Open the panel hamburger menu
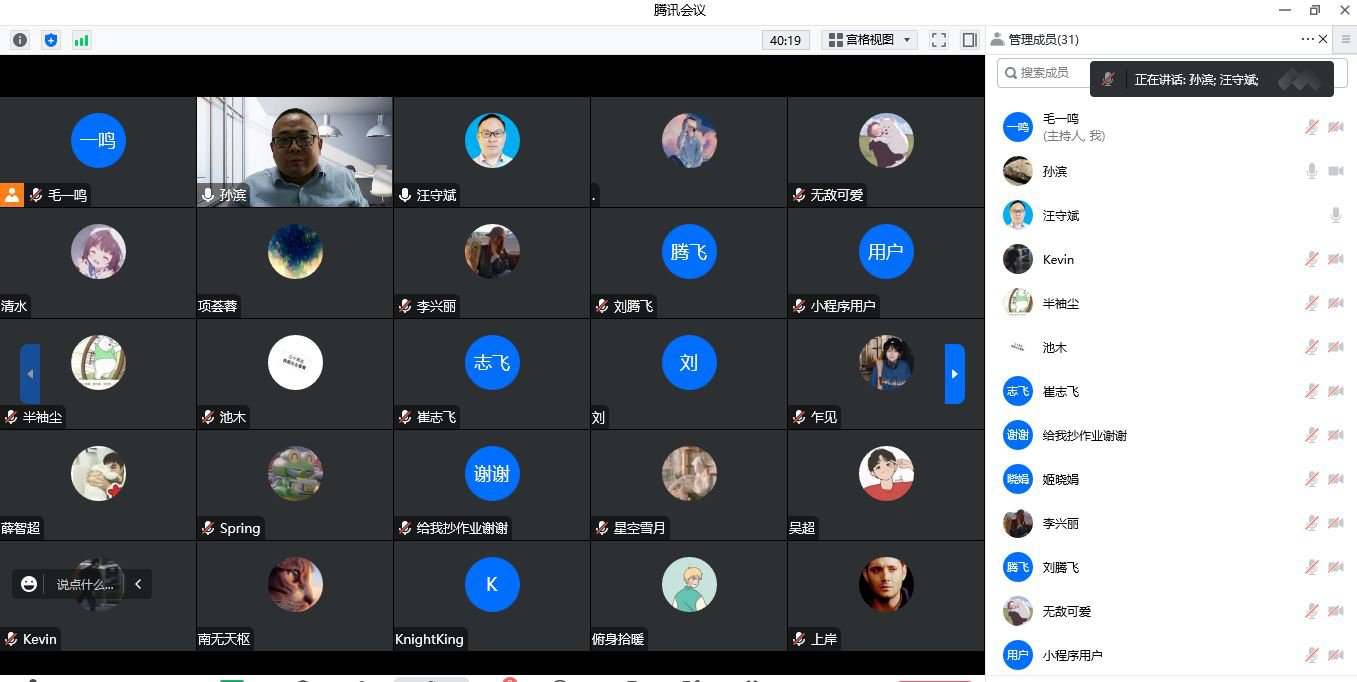Screen dimensions: 1357x682 tap(1346, 39)
